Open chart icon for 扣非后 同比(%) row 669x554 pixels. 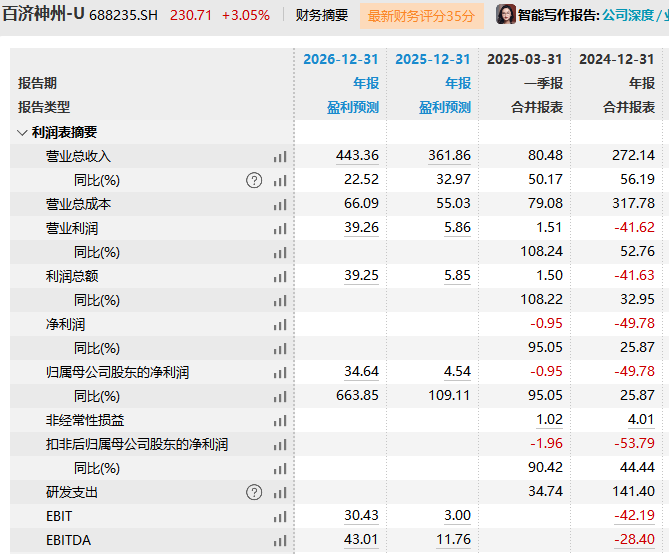tap(280, 469)
